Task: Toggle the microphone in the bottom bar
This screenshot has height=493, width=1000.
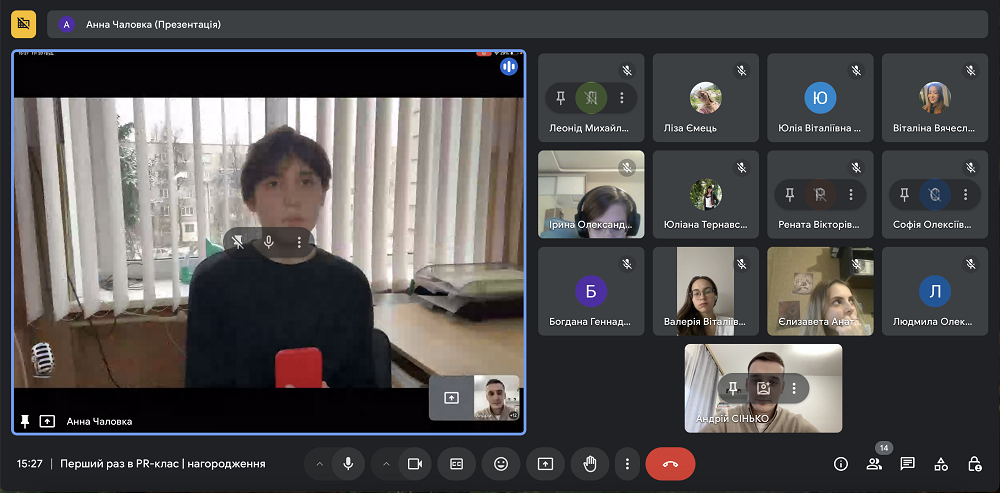Action: point(348,464)
